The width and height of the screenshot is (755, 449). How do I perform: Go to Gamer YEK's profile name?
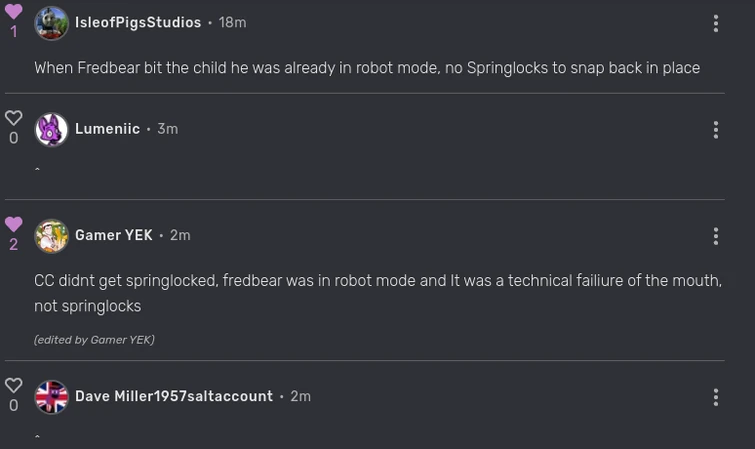point(113,236)
